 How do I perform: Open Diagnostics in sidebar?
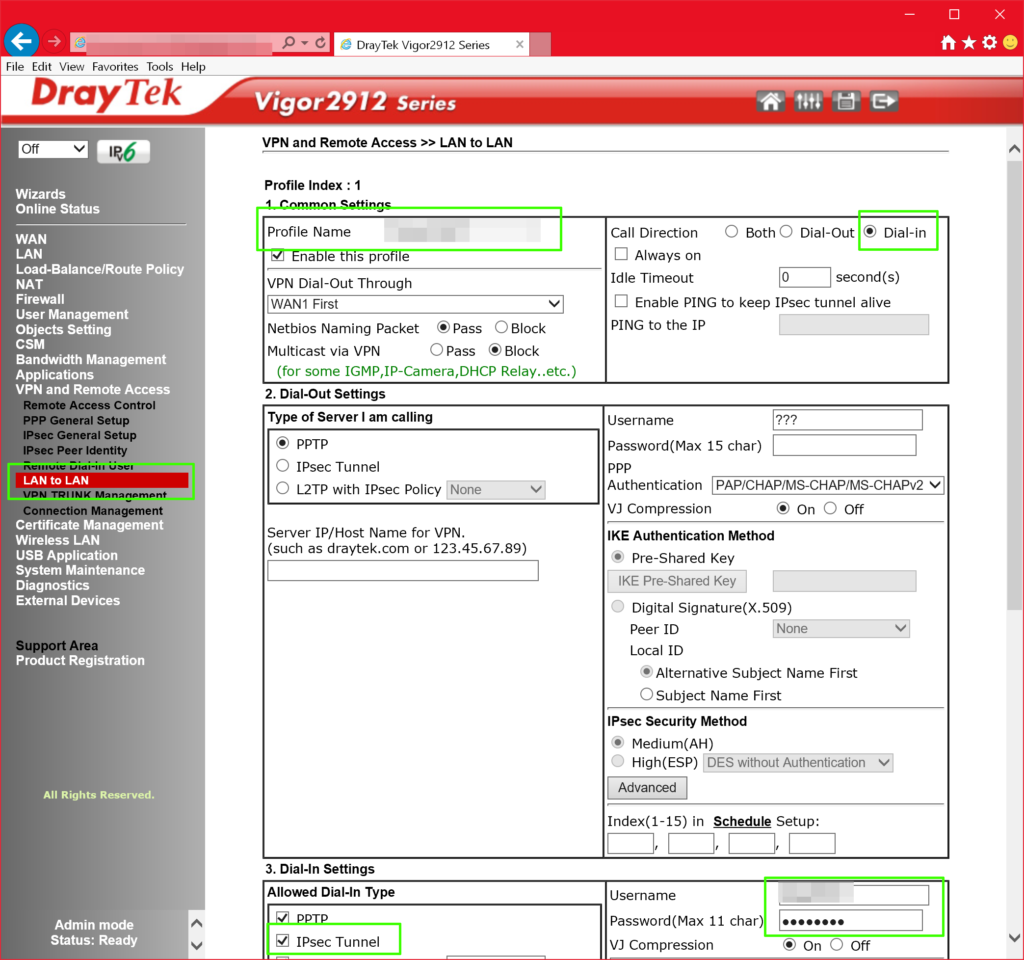click(52, 586)
